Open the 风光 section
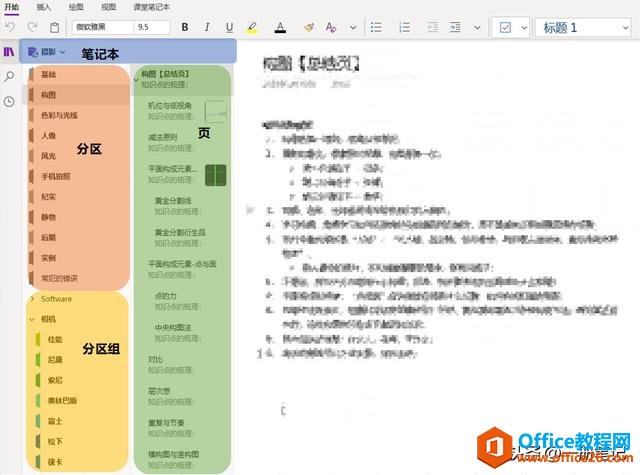Image resolution: width=640 pixels, height=475 pixels. tap(80, 156)
